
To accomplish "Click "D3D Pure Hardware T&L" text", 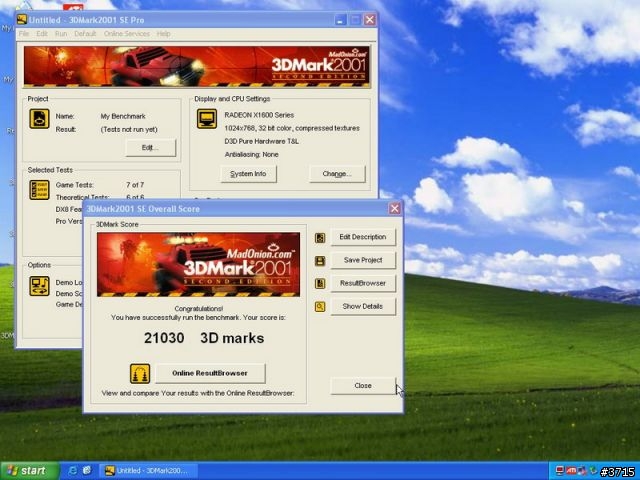I will 262,141.
